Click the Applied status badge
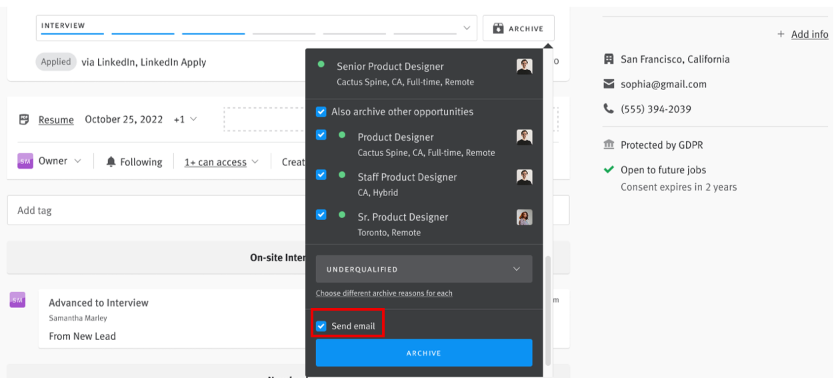The height and width of the screenshot is (378, 834). [56, 62]
